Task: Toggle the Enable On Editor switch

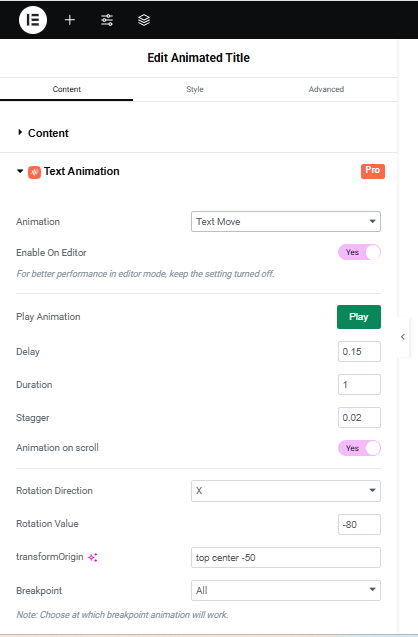Action: (359, 252)
